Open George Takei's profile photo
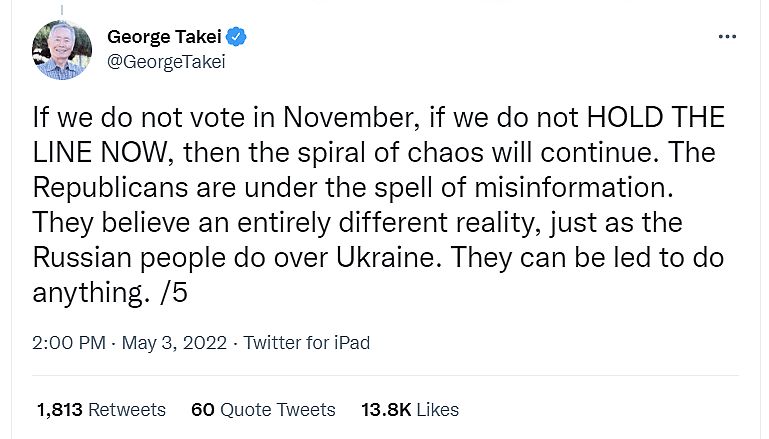The image size is (769, 439). pyautogui.click(x=62, y=49)
